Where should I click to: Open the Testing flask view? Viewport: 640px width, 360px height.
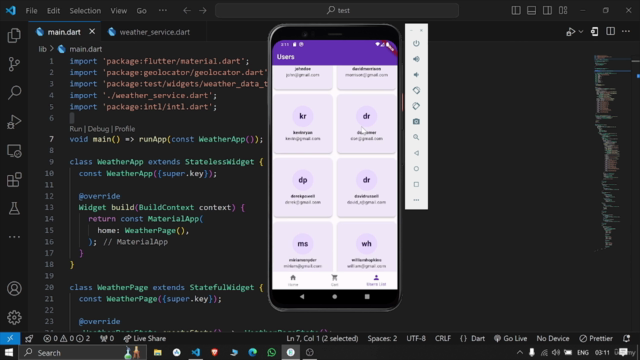[x=14, y=209]
